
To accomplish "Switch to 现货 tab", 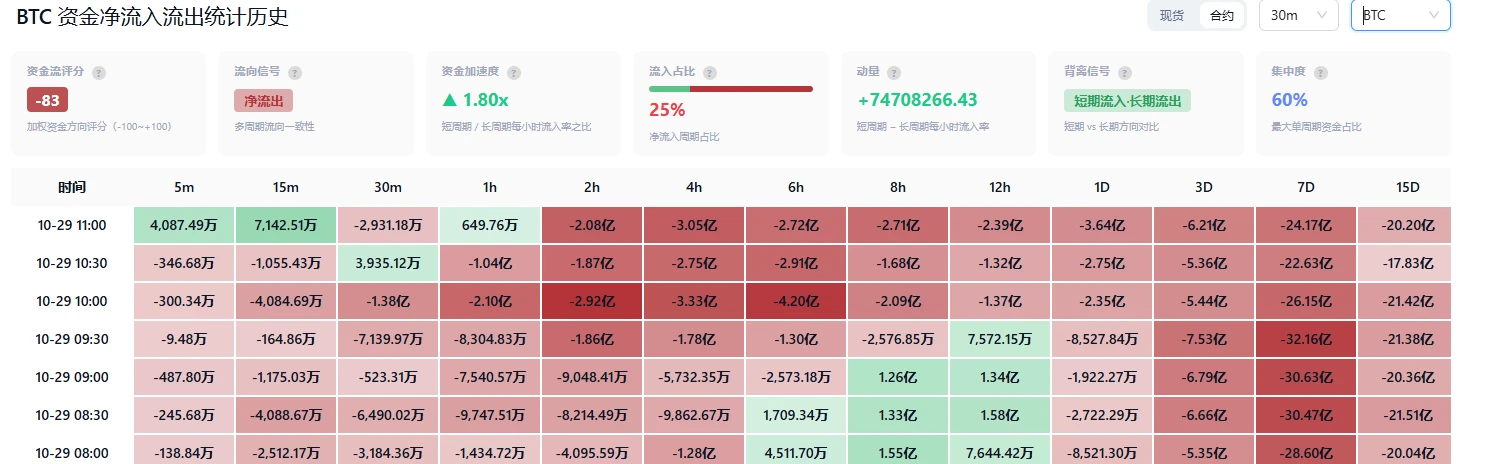I will click(1172, 15).
